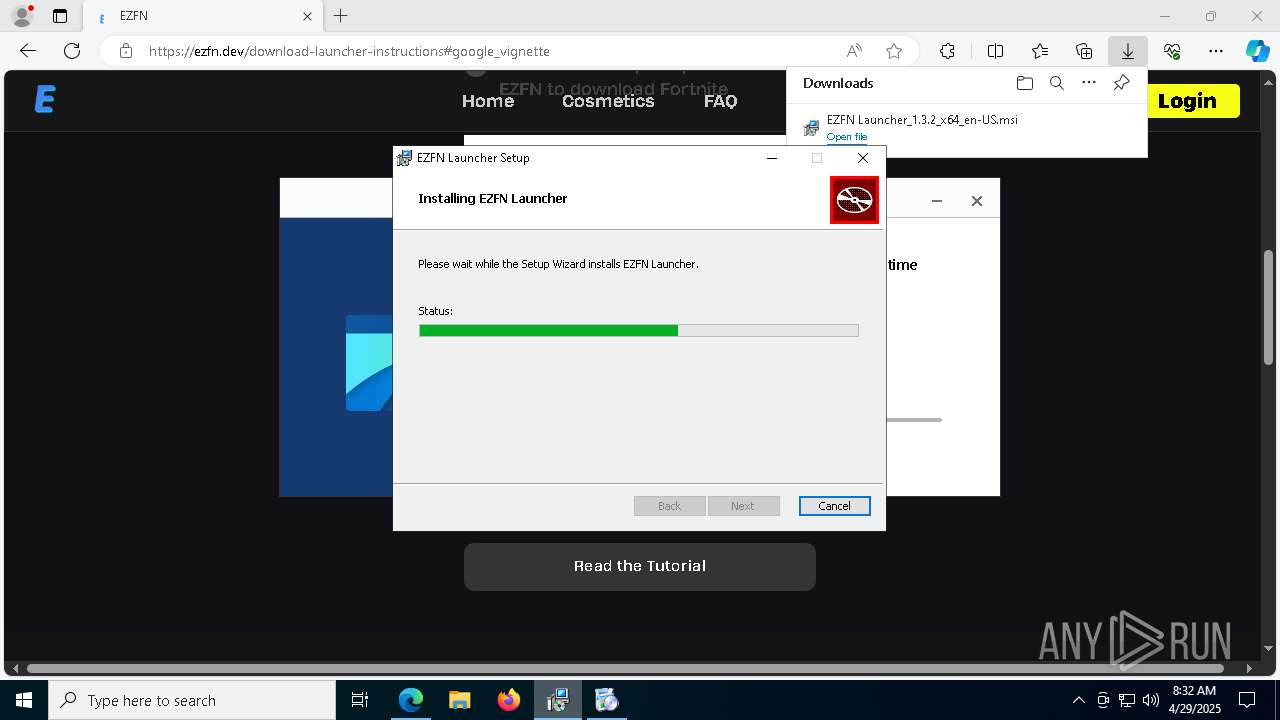
Task: Click installer title bar icon
Action: pos(404,158)
